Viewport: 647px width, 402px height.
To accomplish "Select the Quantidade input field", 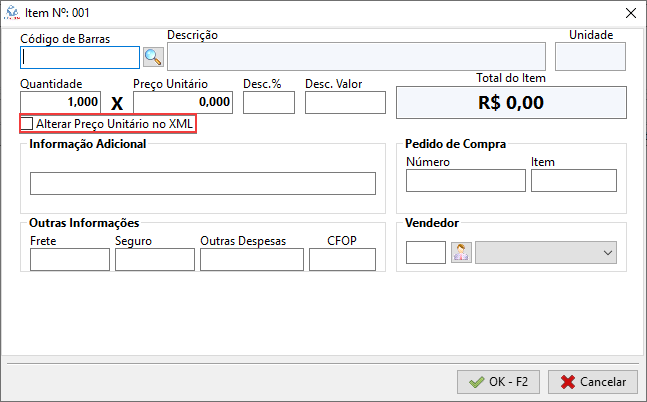I will [x=60, y=102].
